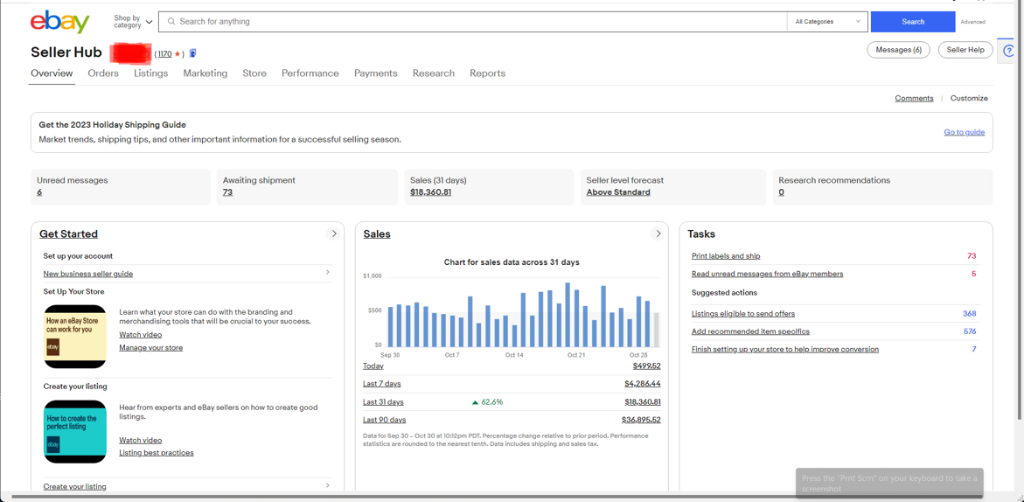Click Customize
Viewport: 1024px width, 502px height.
pyautogui.click(x=969, y=98)
